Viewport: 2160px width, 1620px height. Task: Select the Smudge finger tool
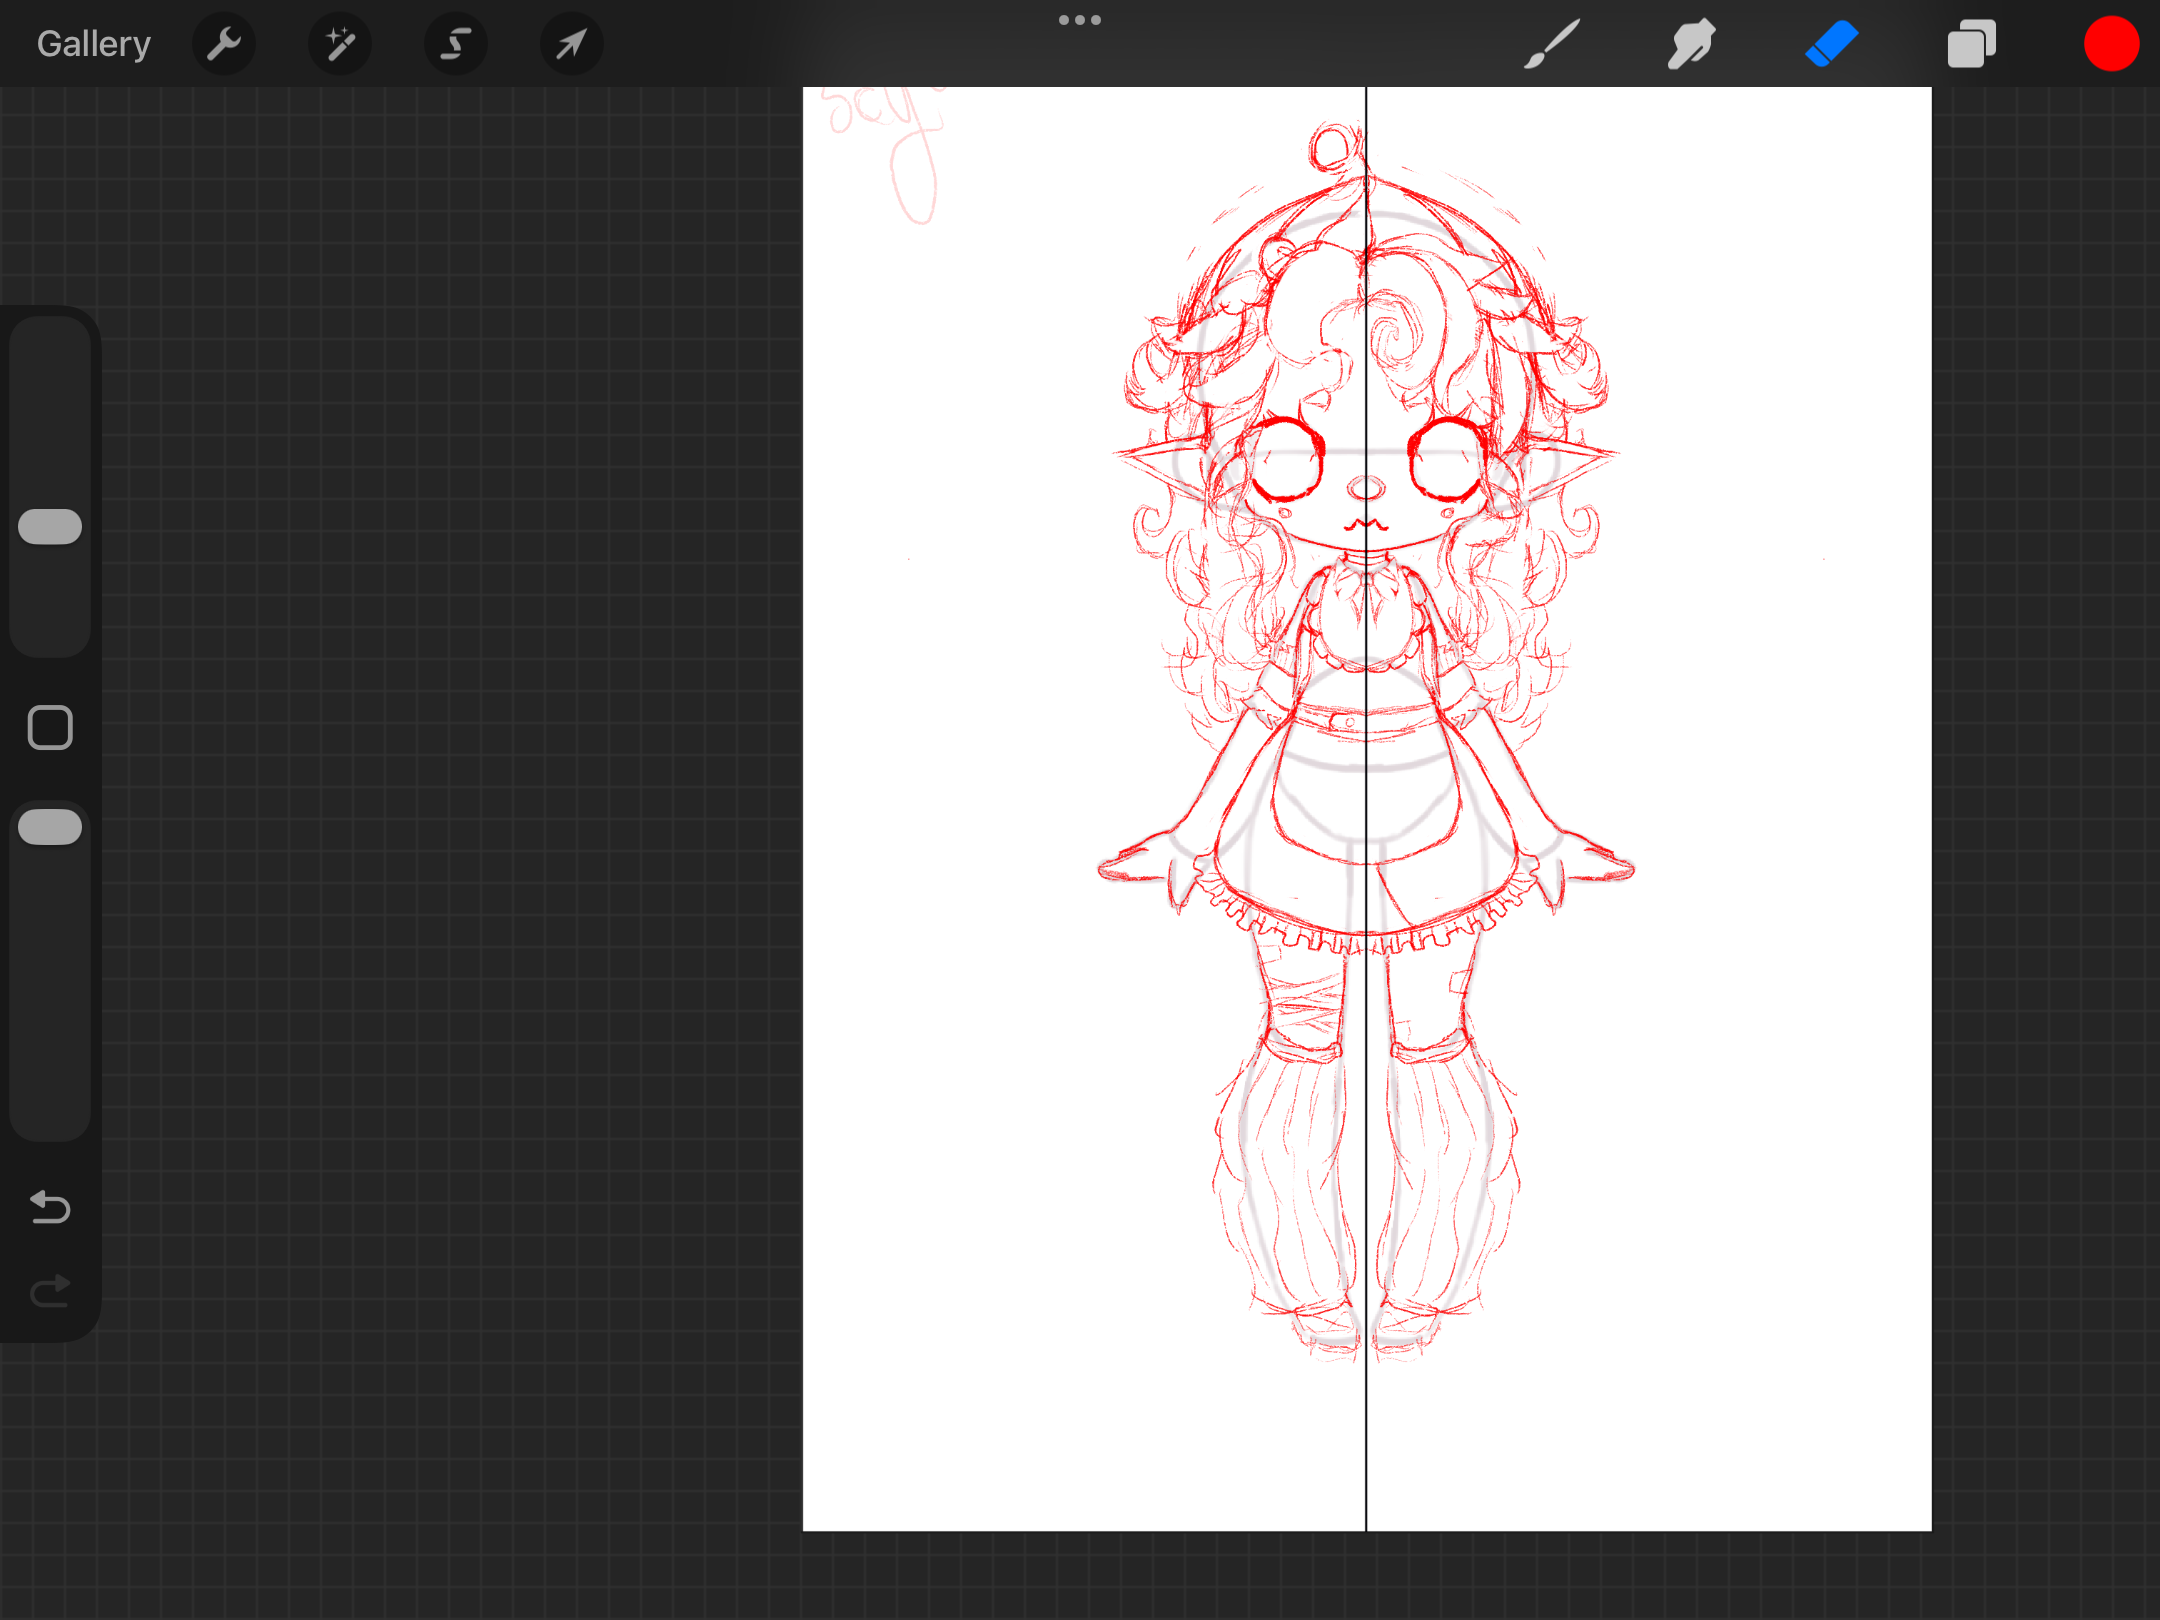pyautogui.click(x=1691, y=44)
